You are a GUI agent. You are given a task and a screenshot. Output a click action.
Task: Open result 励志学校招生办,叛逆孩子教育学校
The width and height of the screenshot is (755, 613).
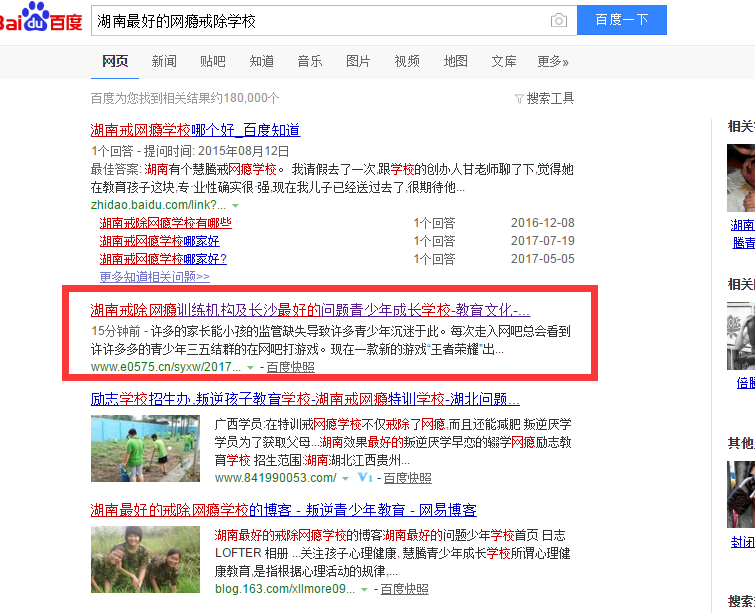[305, 399]
